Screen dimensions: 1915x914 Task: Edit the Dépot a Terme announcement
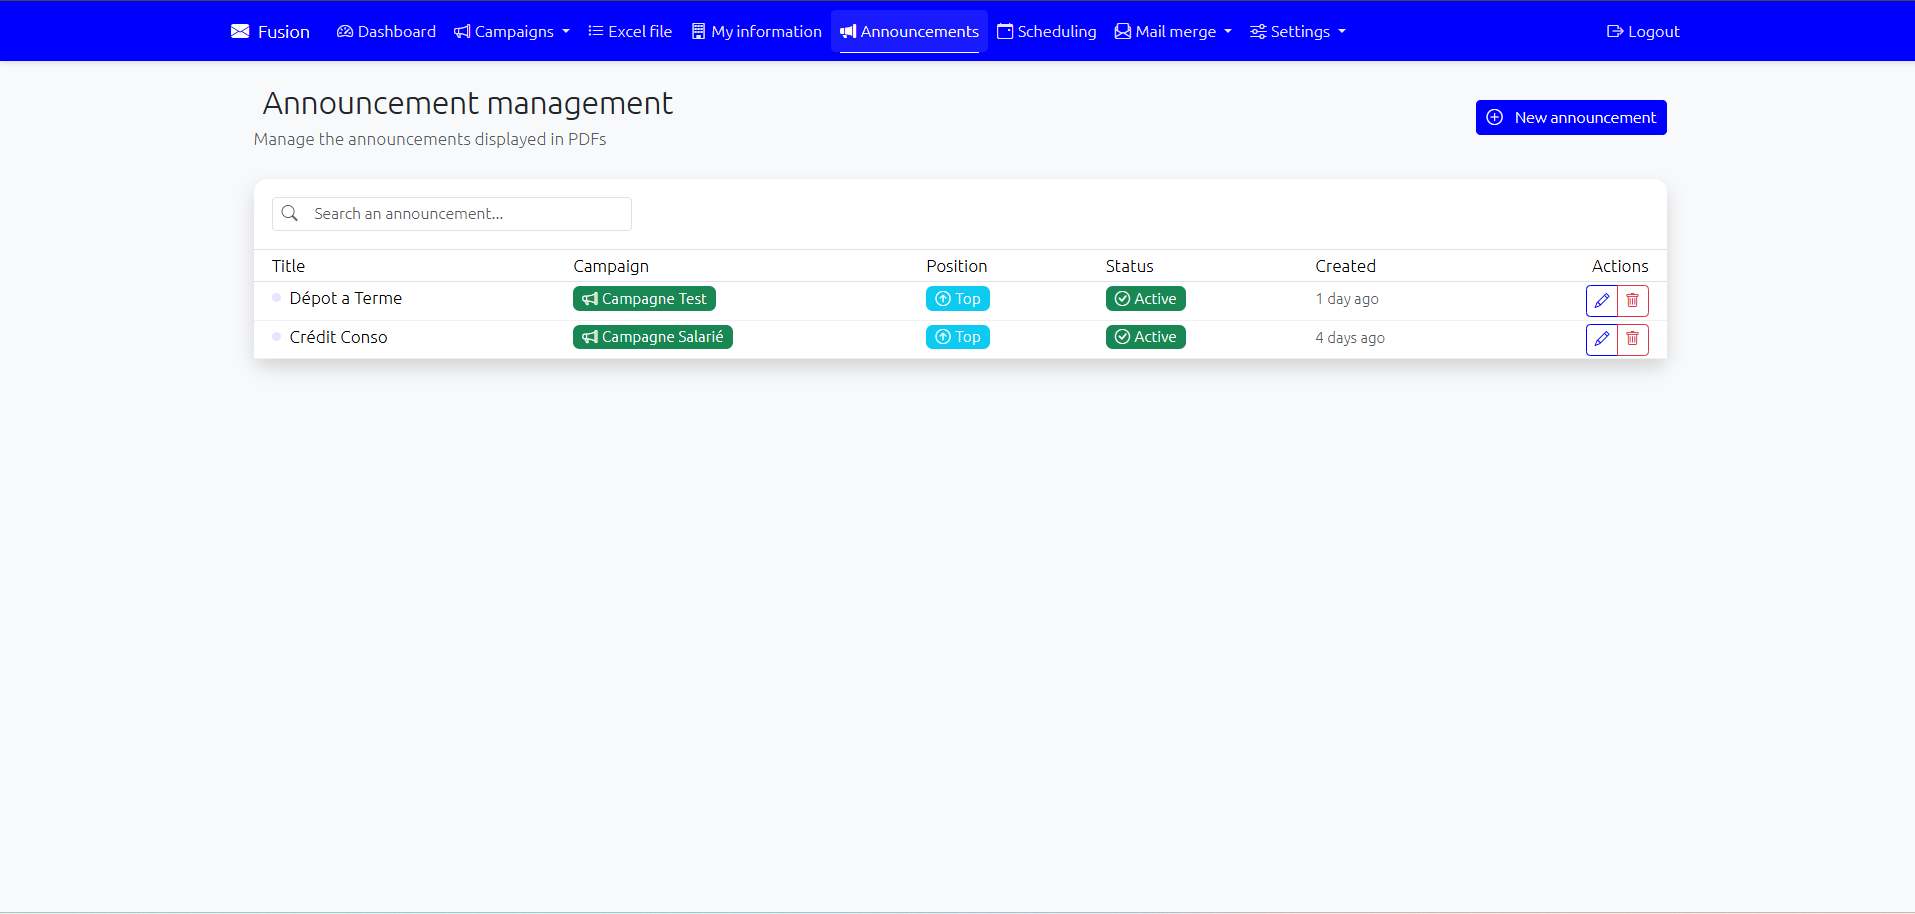click(1601, 301)
